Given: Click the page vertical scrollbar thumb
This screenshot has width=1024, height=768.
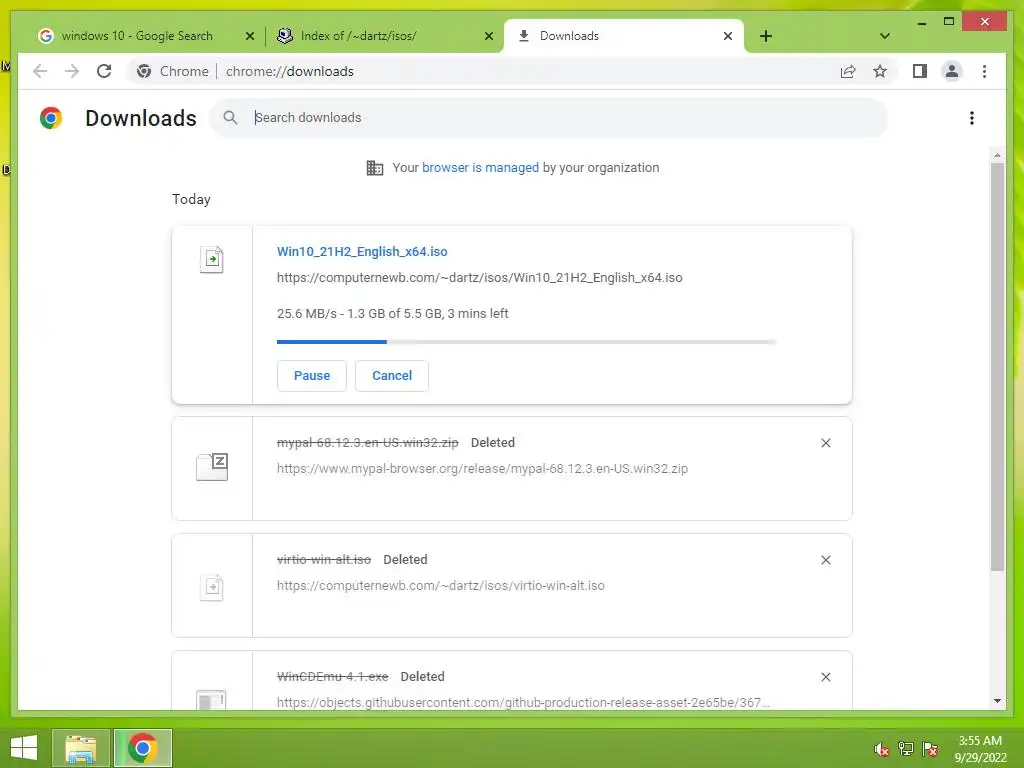Looking at the screenshot, I should pos(997,367).
